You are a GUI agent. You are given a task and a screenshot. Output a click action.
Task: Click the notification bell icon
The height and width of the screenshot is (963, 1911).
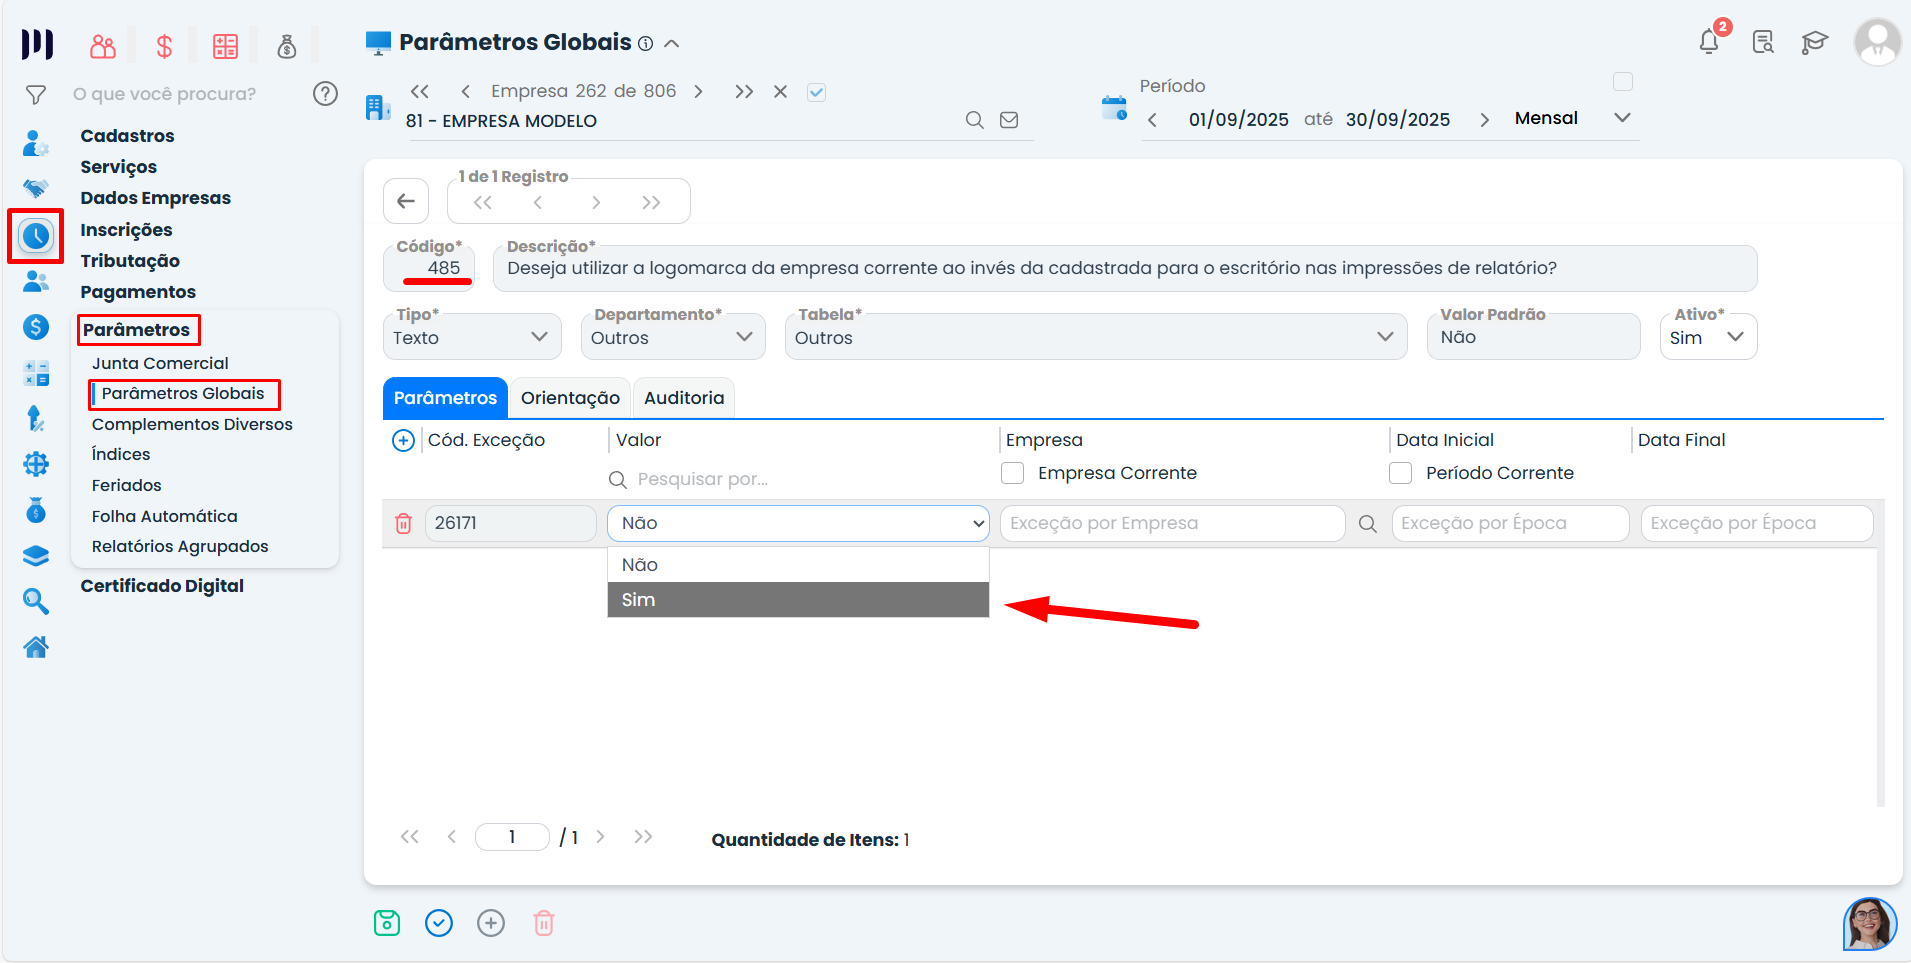[x=1709, y=42]
